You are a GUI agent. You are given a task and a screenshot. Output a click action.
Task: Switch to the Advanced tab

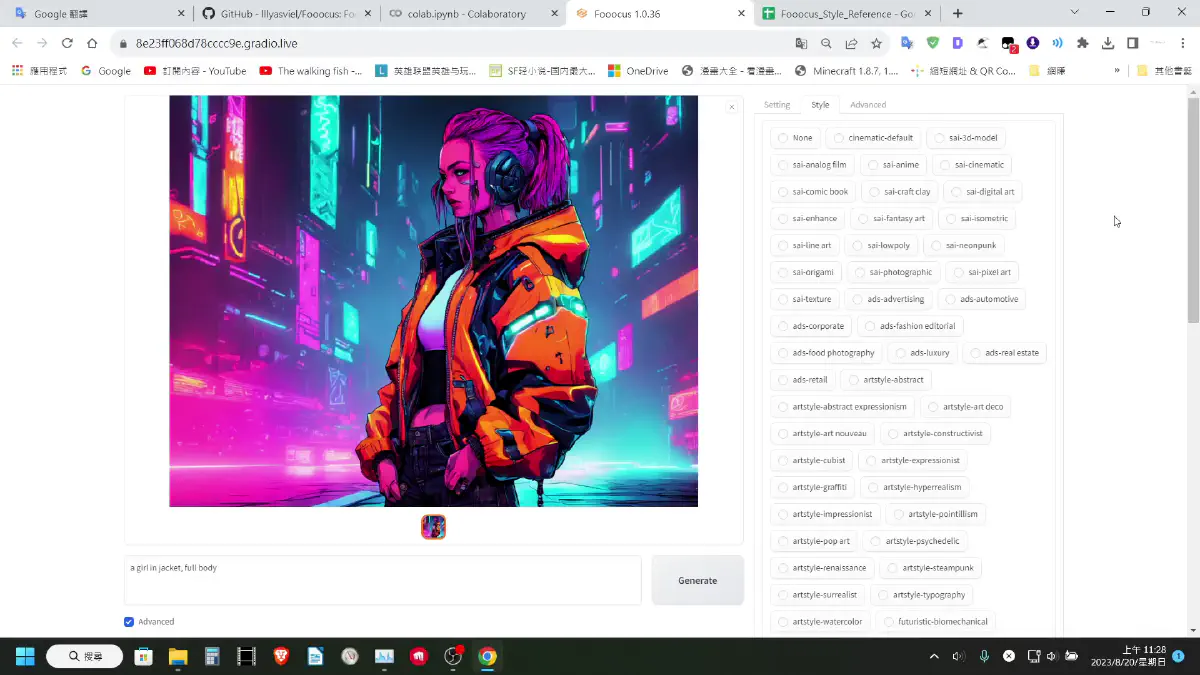868,105
